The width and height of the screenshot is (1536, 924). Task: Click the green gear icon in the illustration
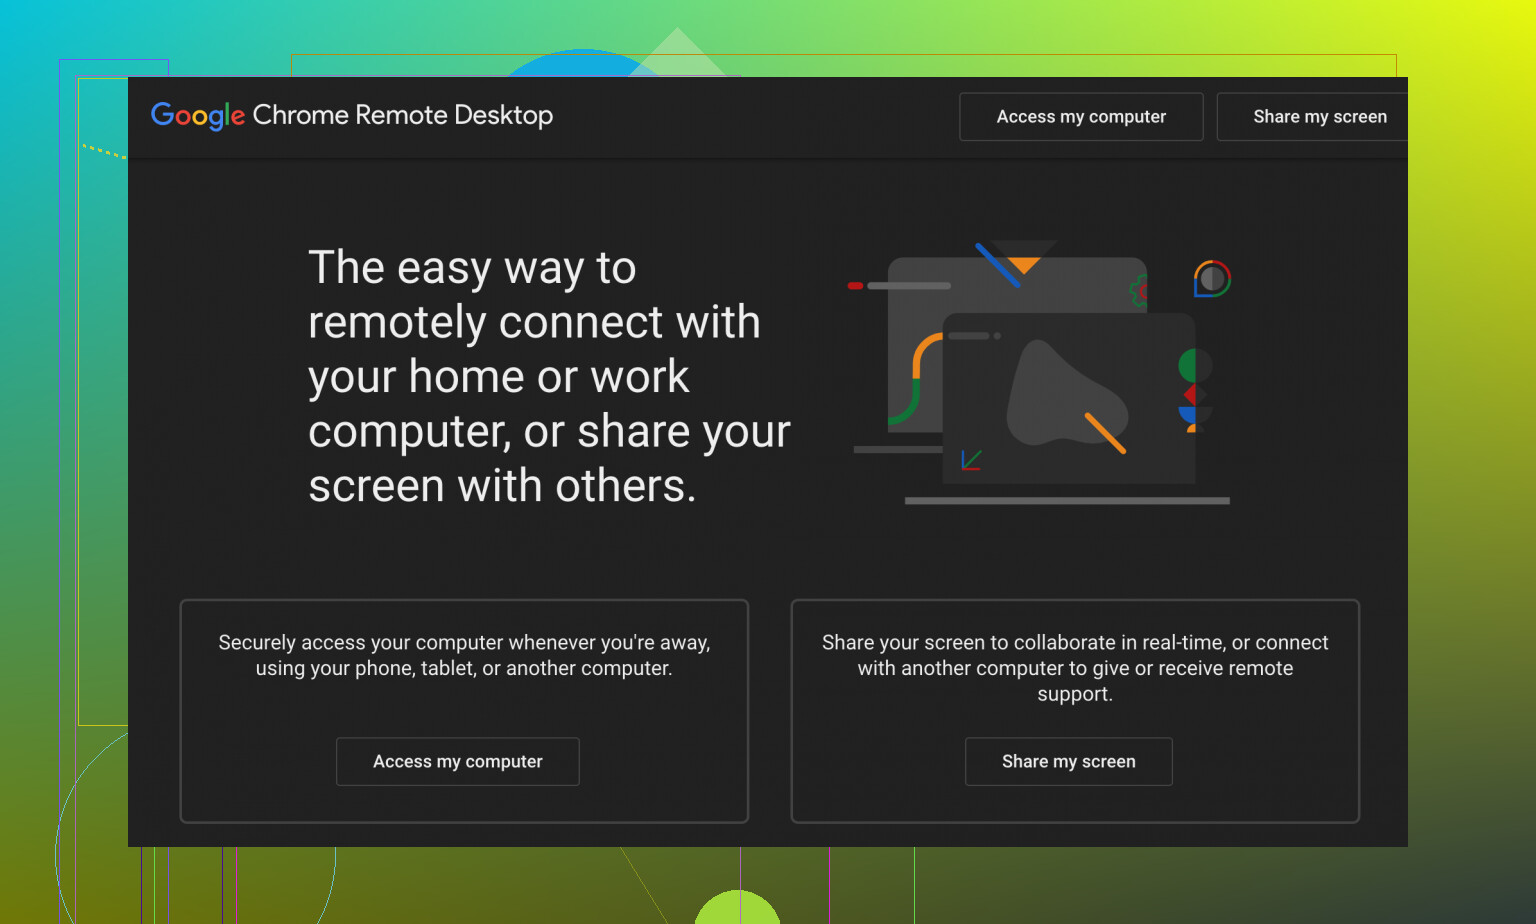[x=1138, y=291]
